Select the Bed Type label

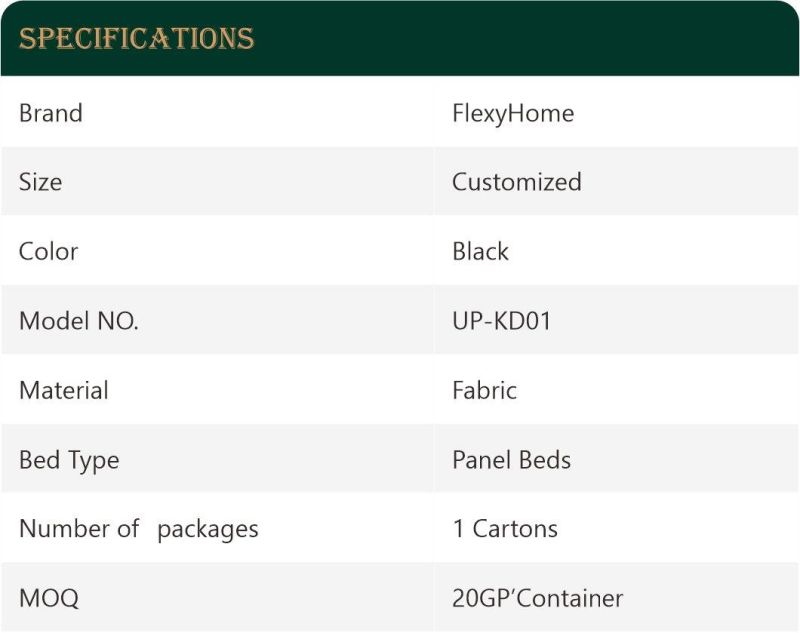coord(69,461)
